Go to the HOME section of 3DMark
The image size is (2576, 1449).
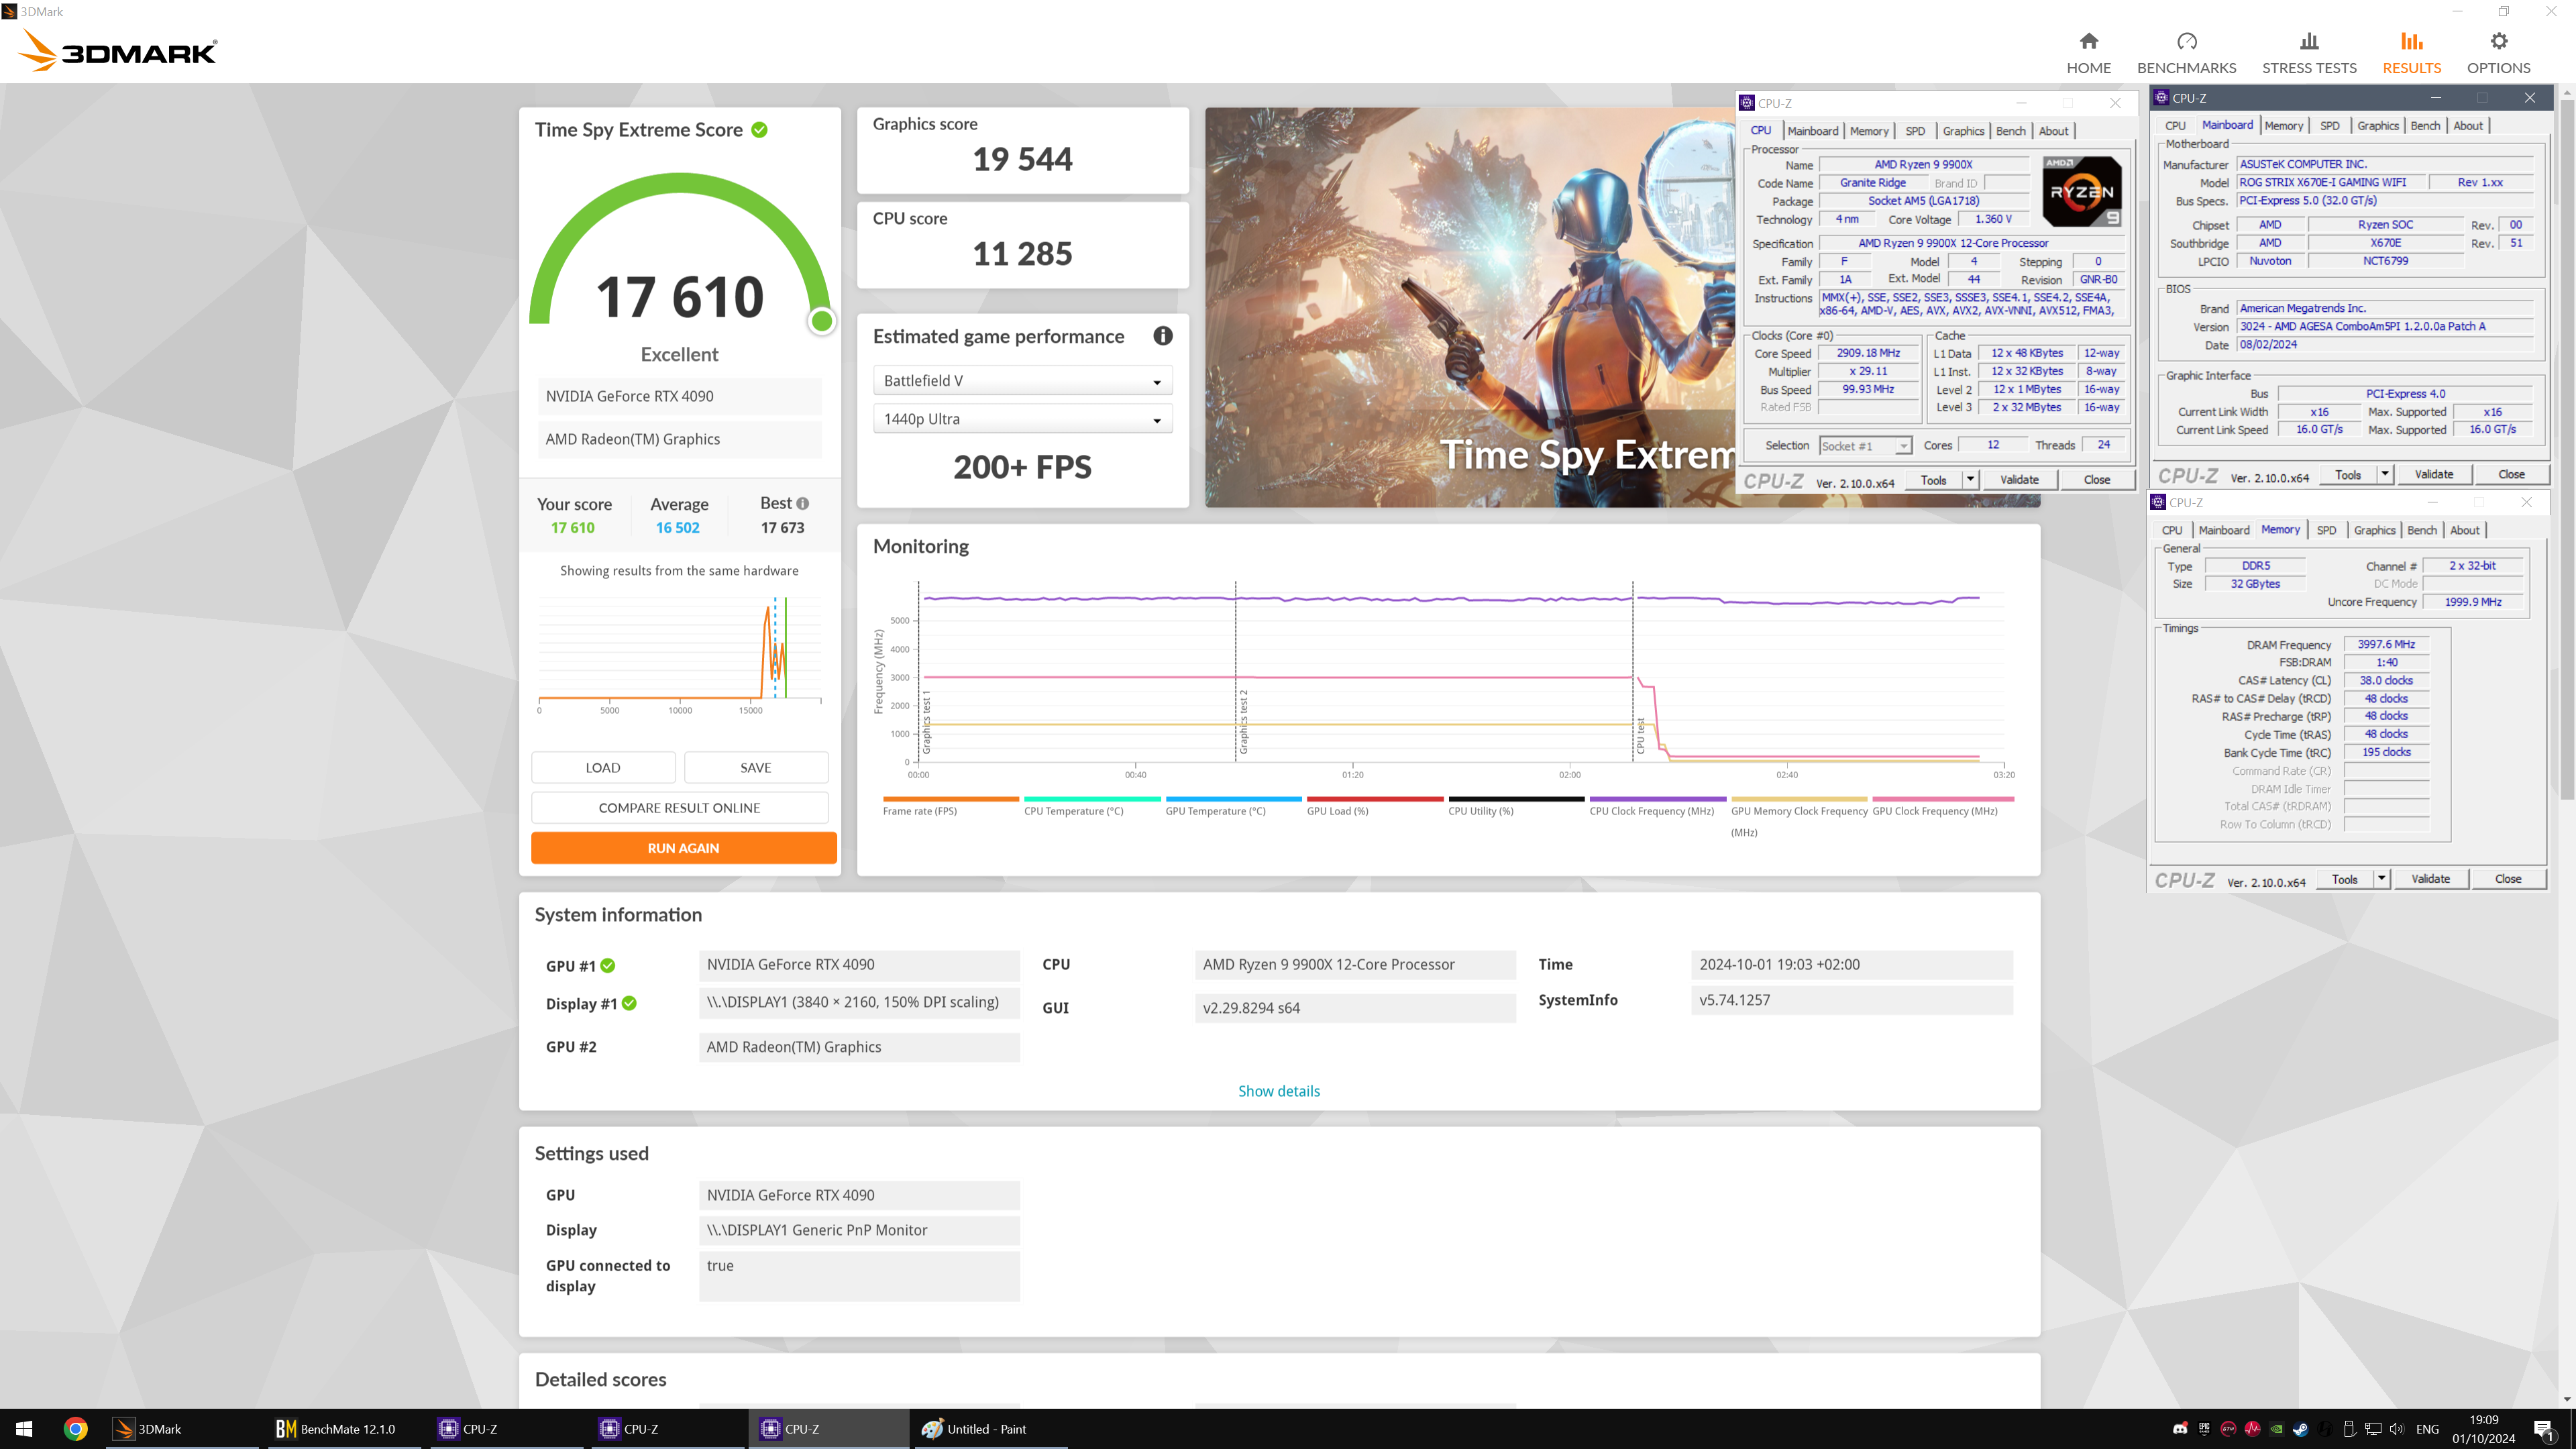click(x=2088, y=53)
